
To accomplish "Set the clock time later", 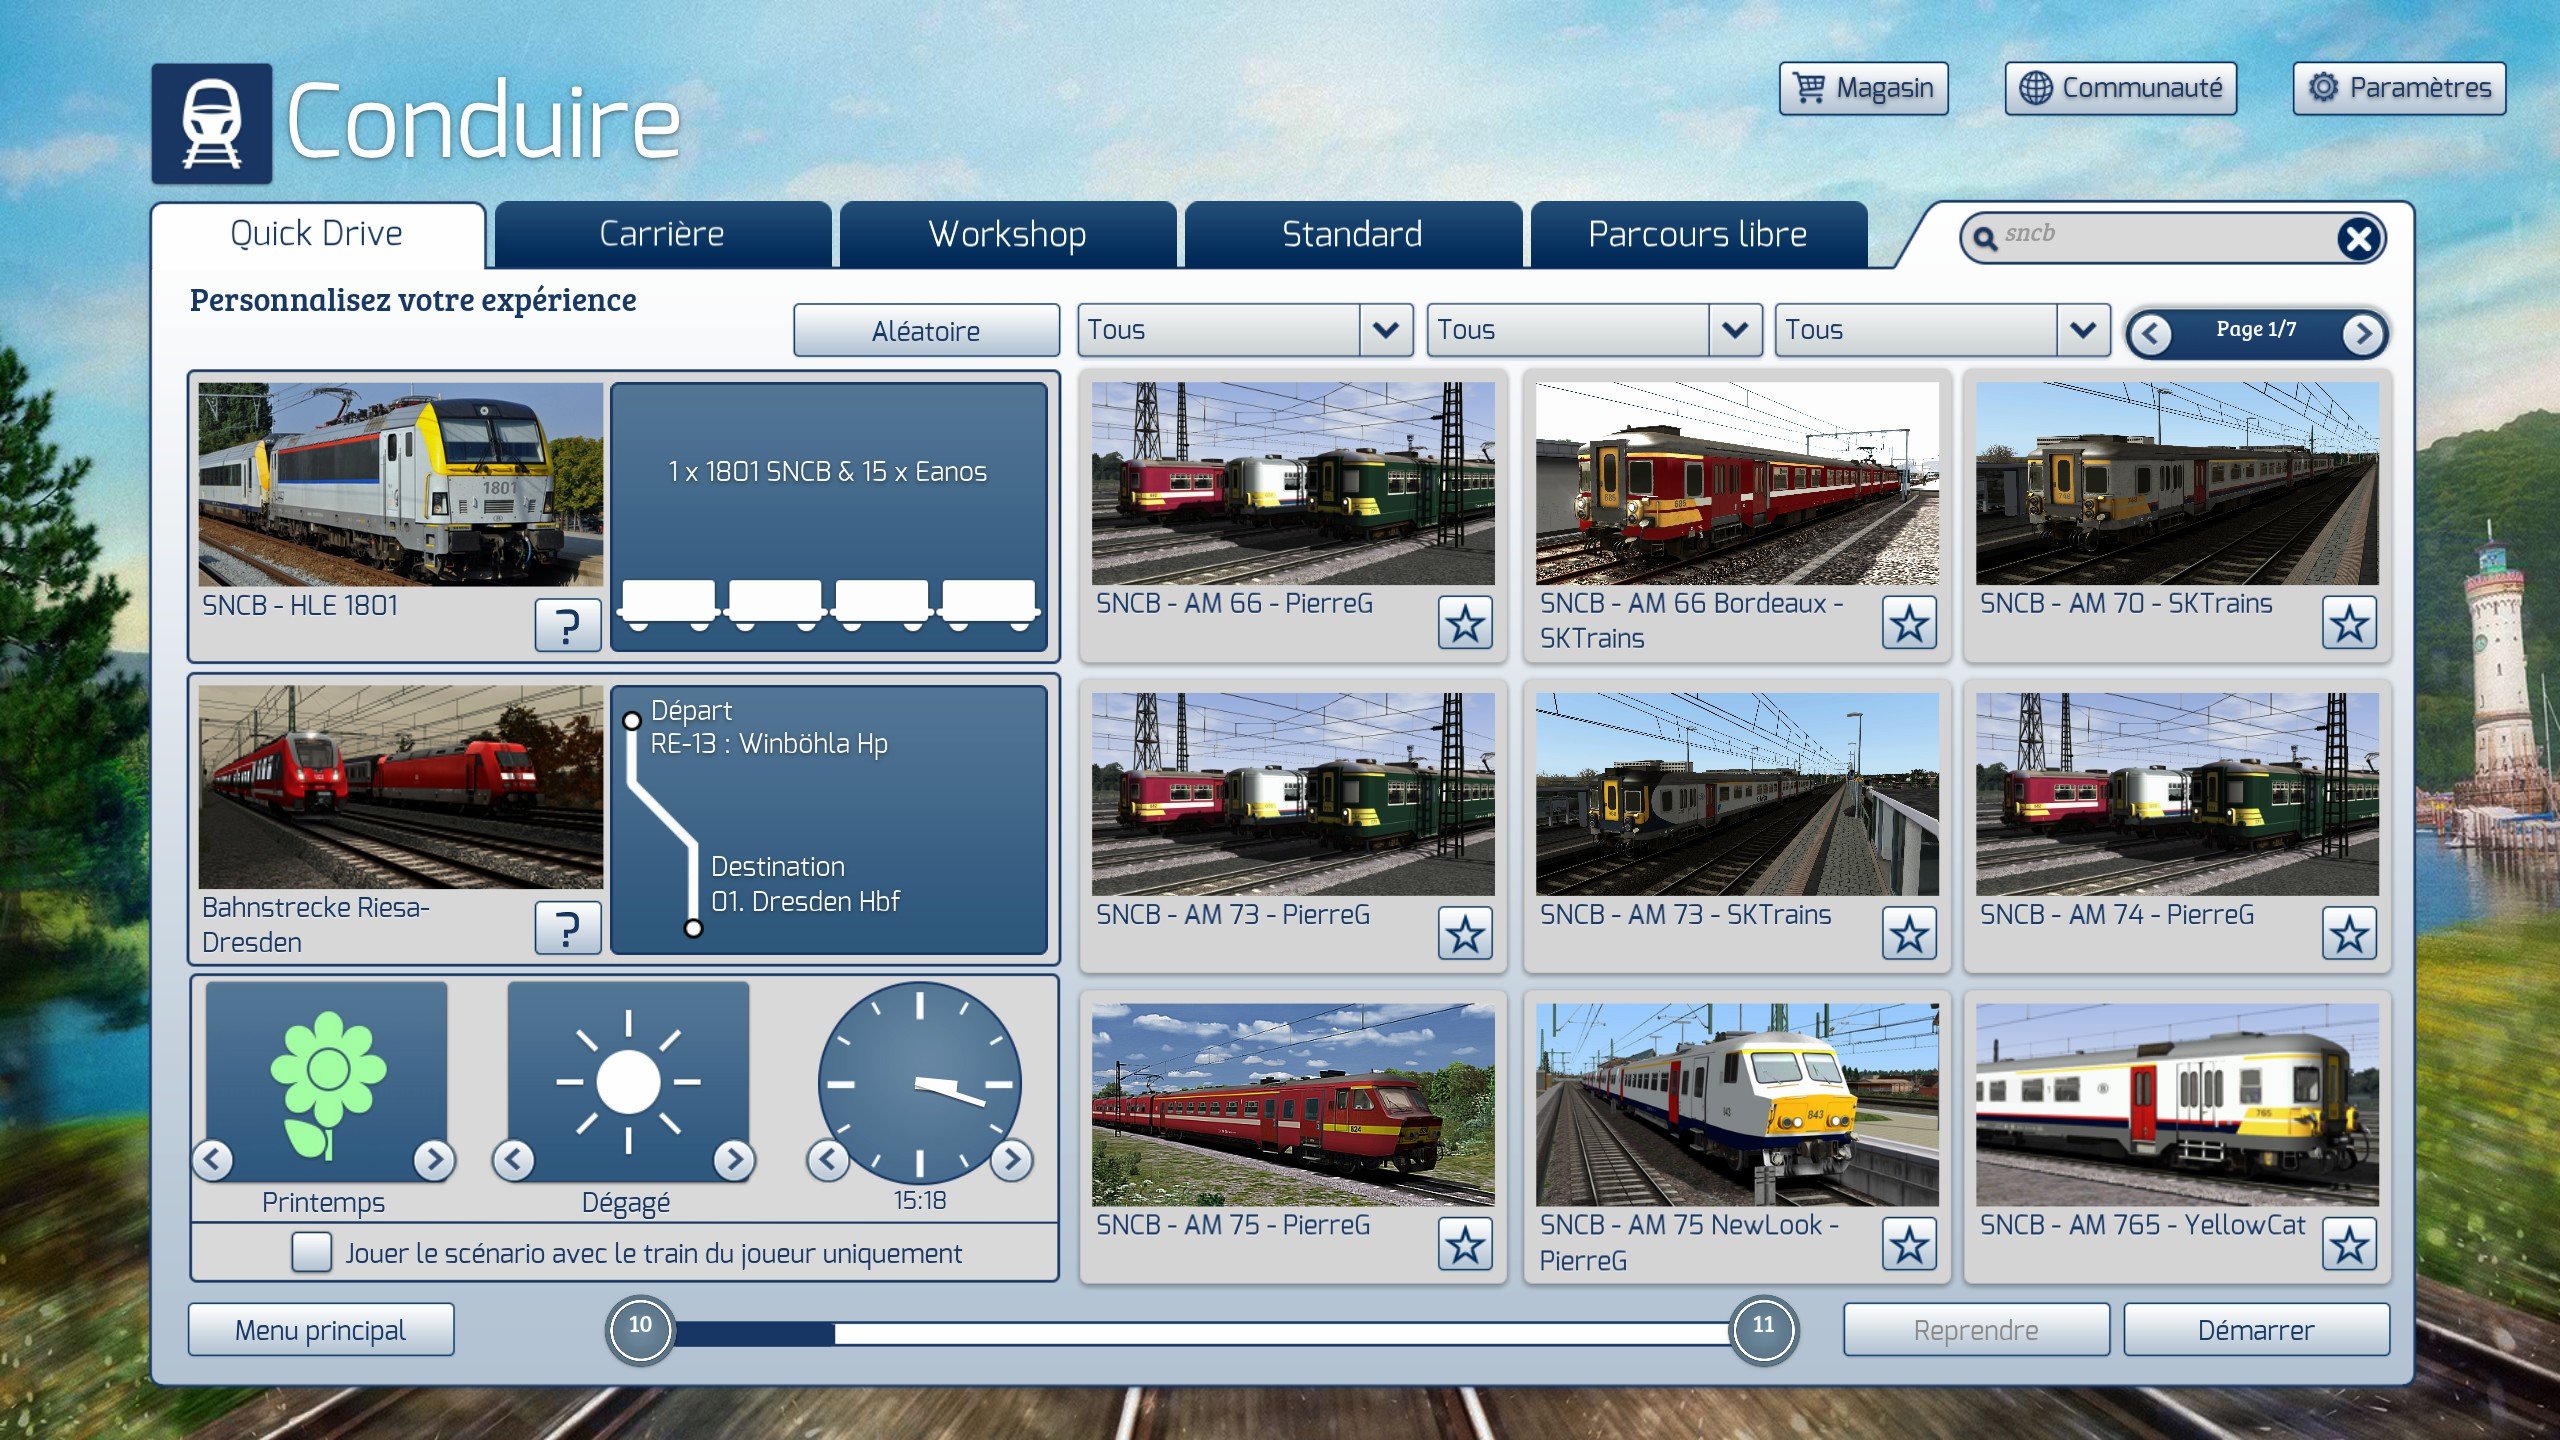I will [1012, 1160].
